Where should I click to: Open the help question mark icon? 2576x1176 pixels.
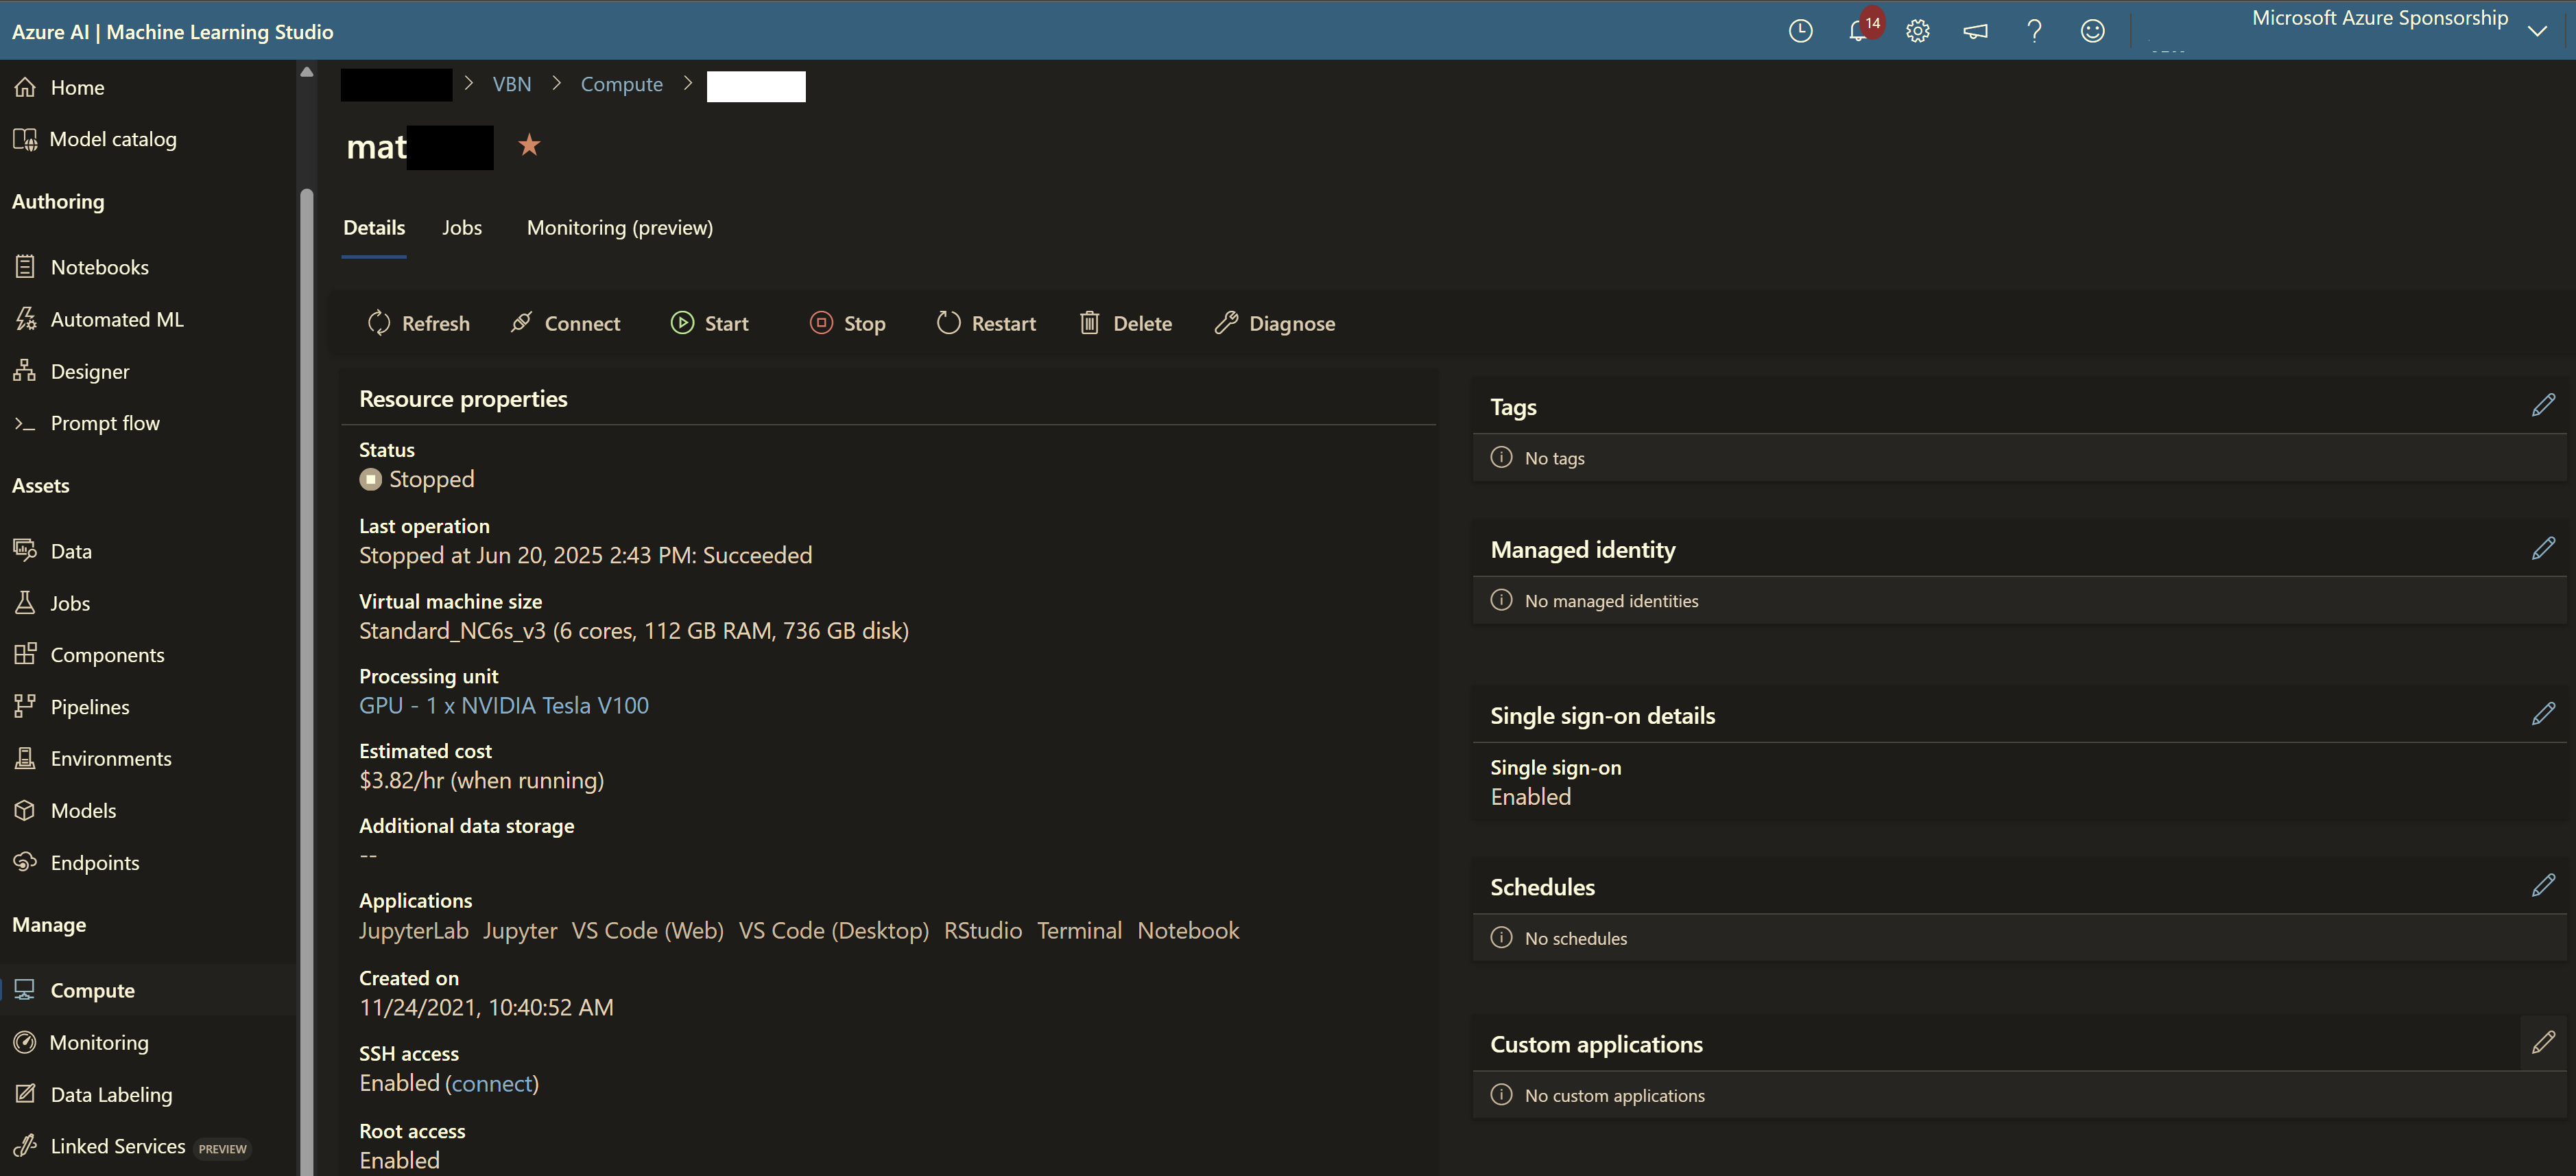tap(2034, 31)
